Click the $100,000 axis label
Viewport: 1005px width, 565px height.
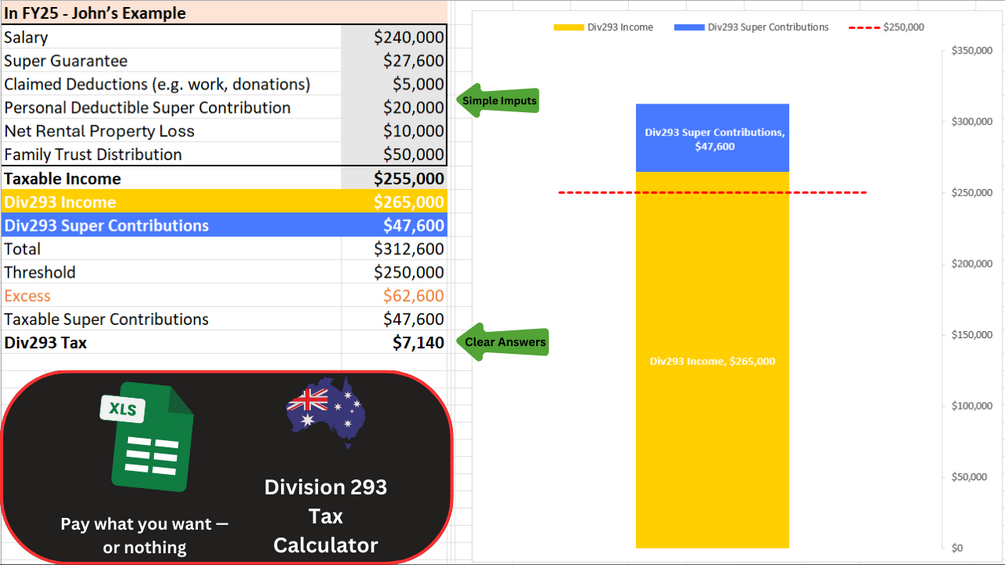coord(972,405)
